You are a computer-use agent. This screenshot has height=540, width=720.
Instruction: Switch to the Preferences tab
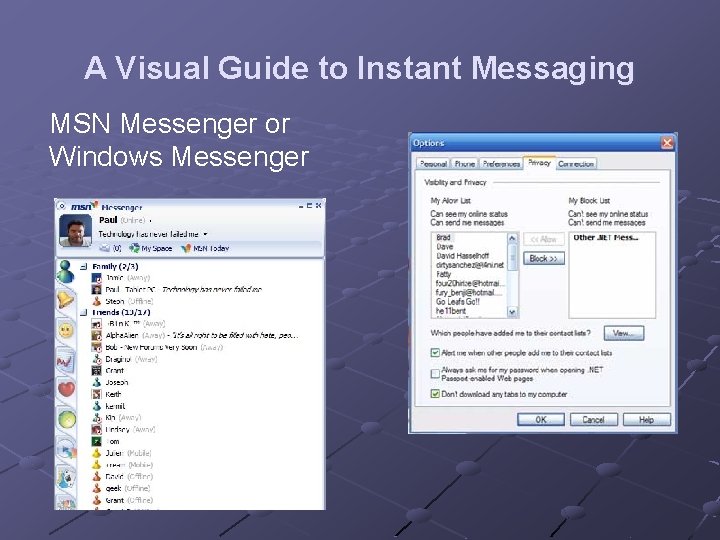point(501,163)
